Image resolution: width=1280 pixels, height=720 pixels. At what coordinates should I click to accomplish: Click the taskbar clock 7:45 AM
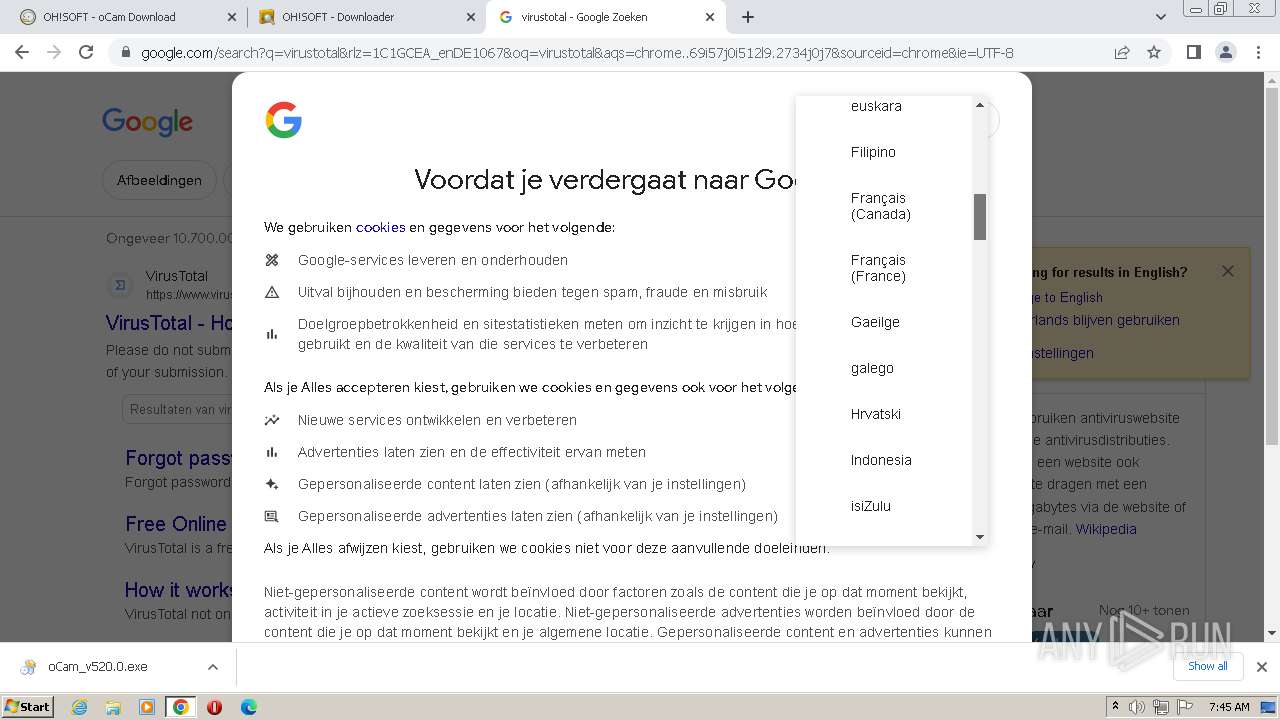coord(1229,707)
